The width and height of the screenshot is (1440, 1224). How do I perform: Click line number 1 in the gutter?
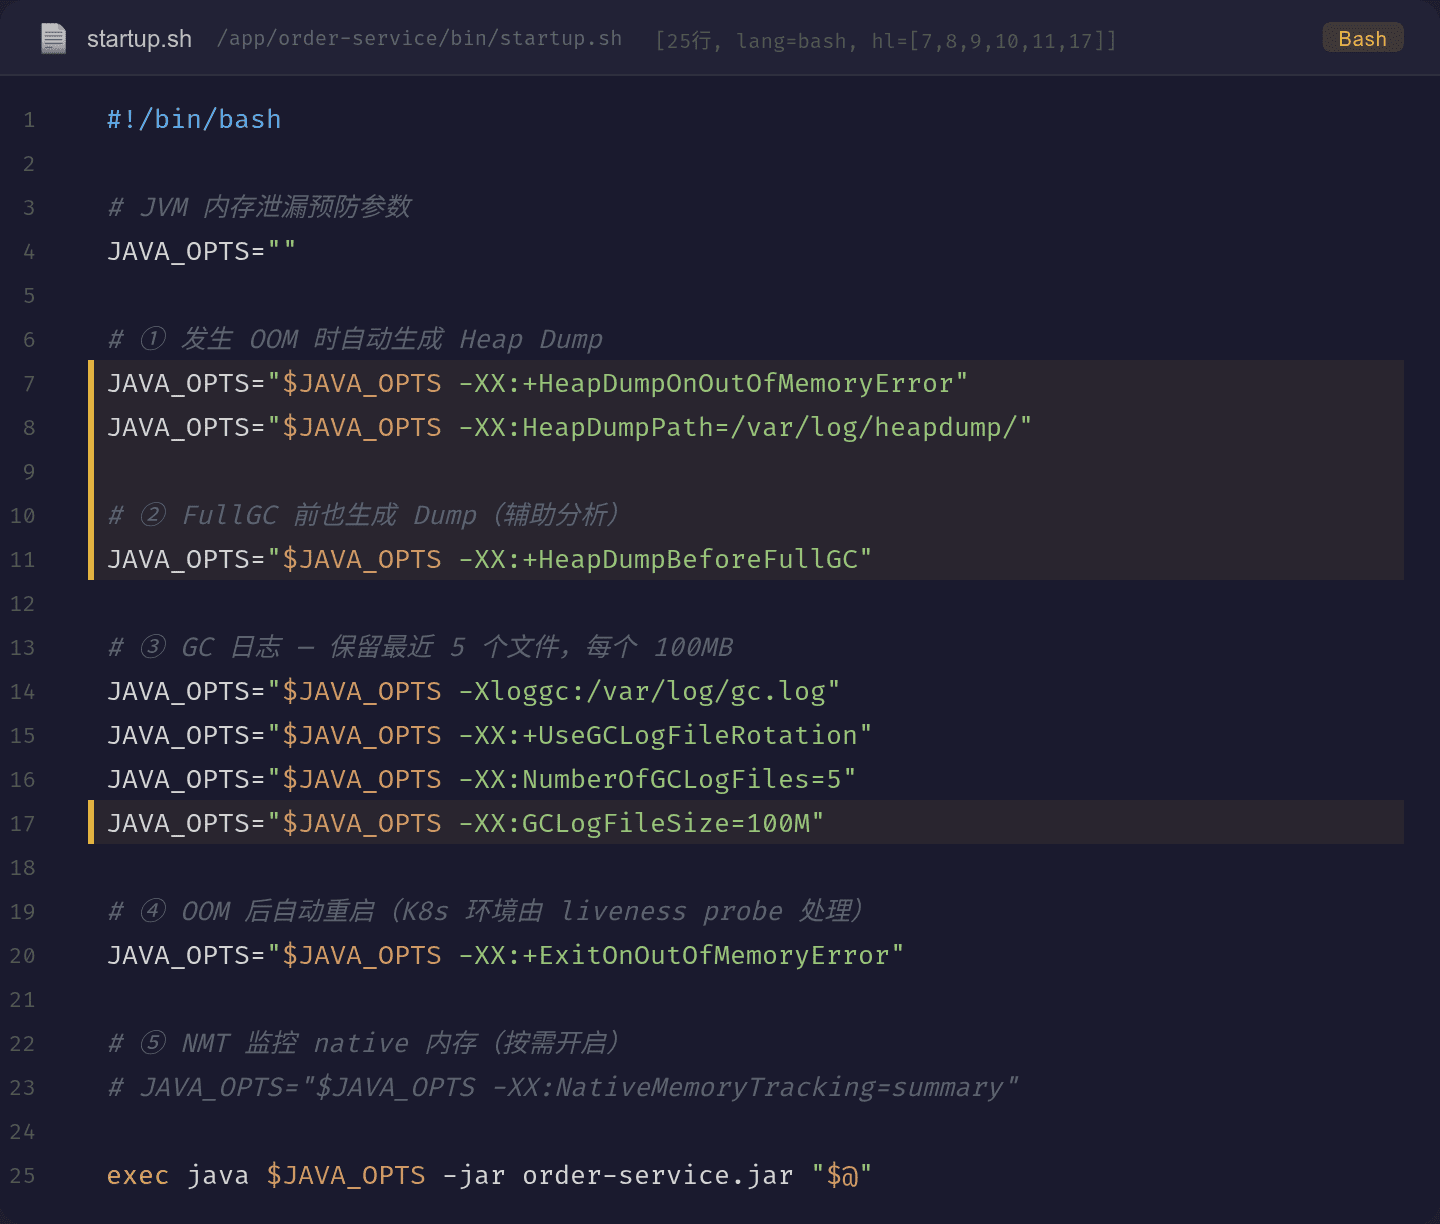29,120
